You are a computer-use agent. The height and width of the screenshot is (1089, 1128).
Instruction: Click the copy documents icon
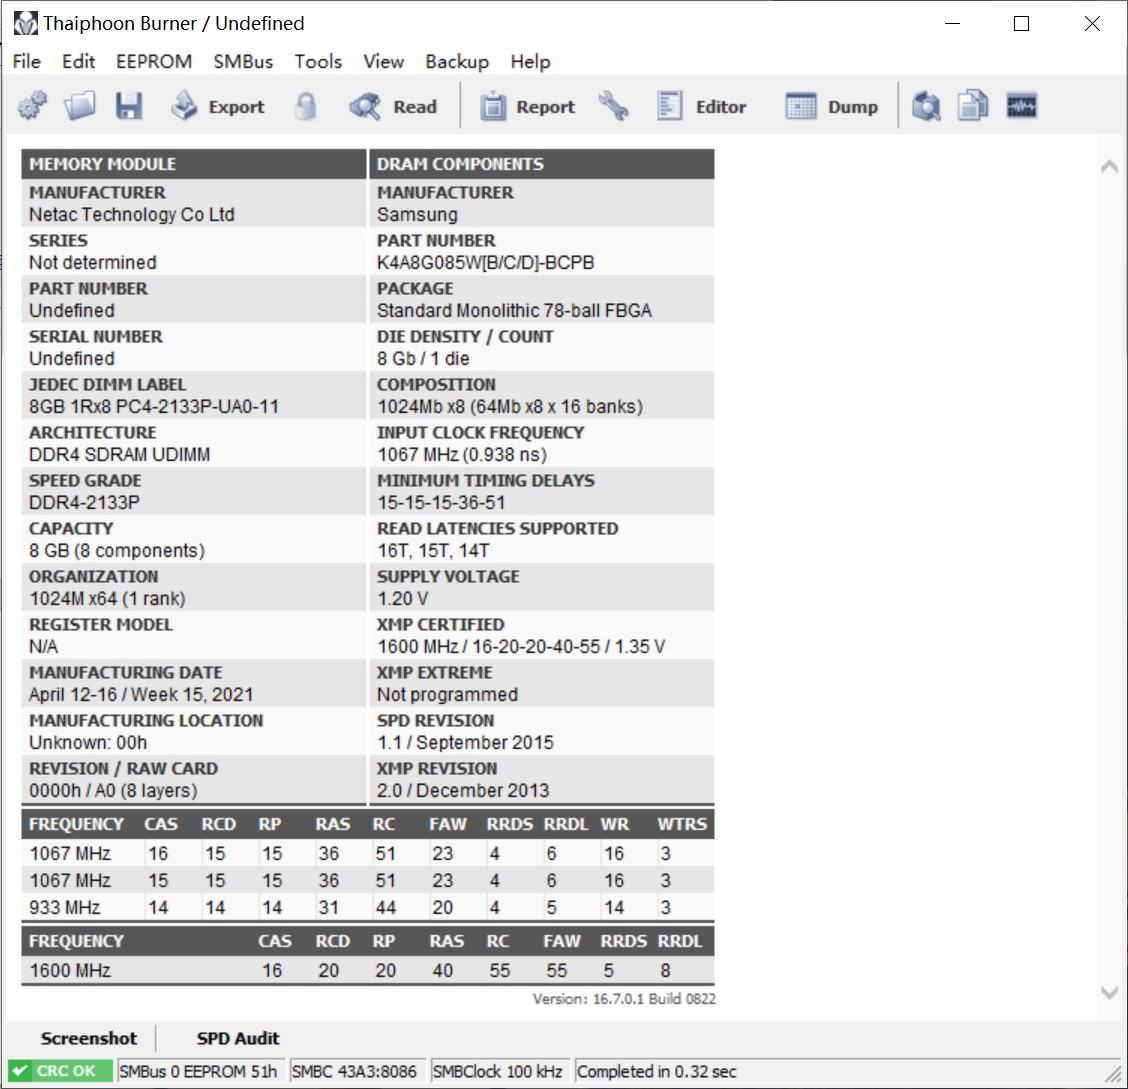[x=973, y=106]
